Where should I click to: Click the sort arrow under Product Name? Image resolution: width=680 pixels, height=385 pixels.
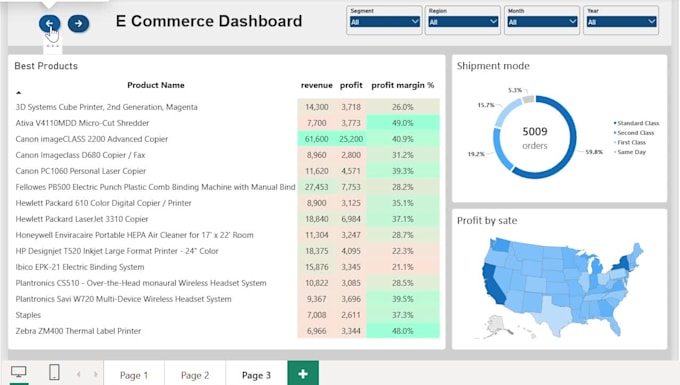pyautogui.click(x=19, y=92)
